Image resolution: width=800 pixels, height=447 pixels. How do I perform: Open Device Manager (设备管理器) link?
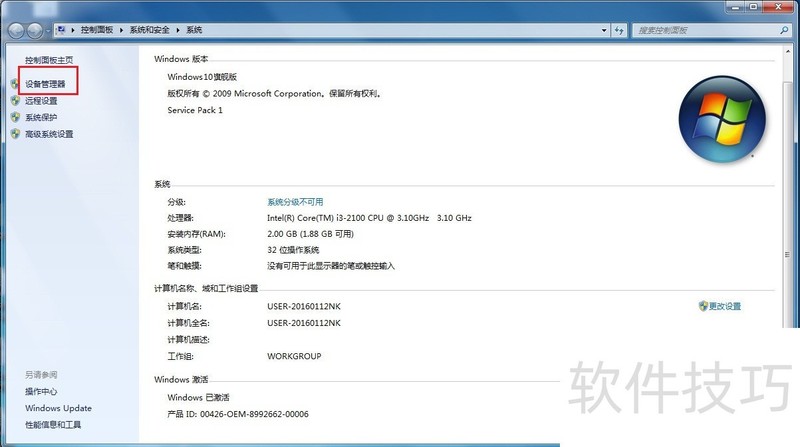45,84
